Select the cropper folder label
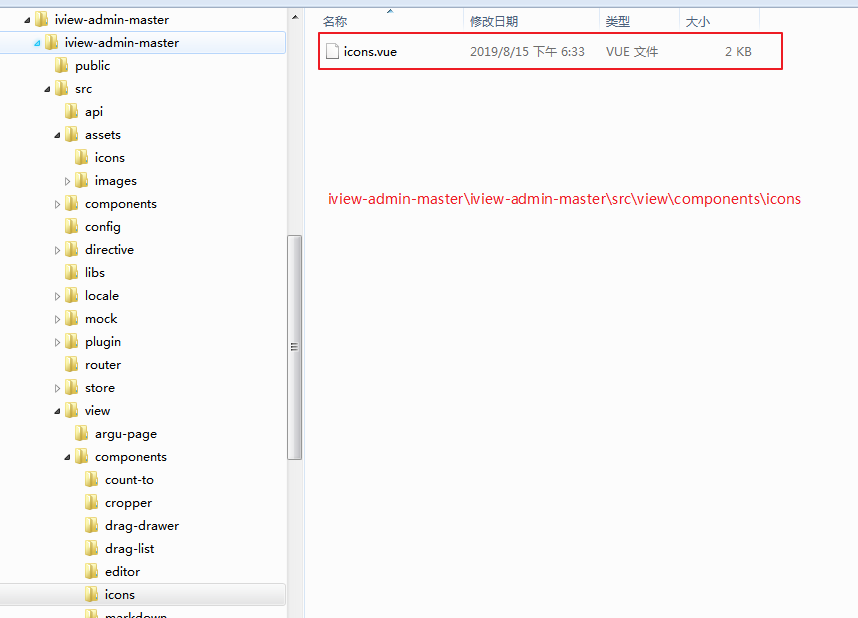Viewport: 858px width, 618px height. tap(129, 503)
